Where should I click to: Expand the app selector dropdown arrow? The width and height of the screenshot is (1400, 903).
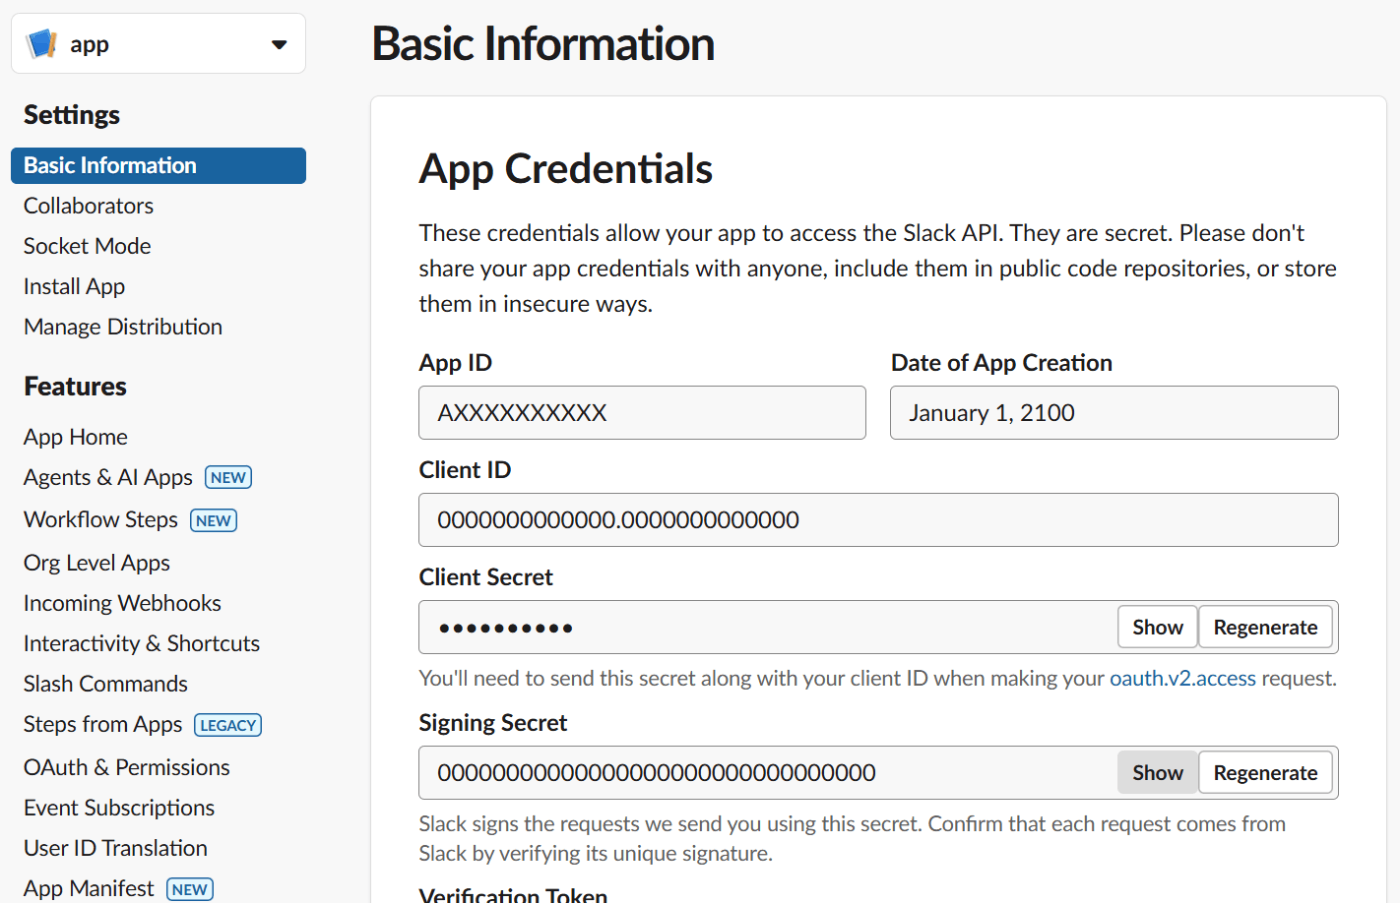tap(279, 44)
